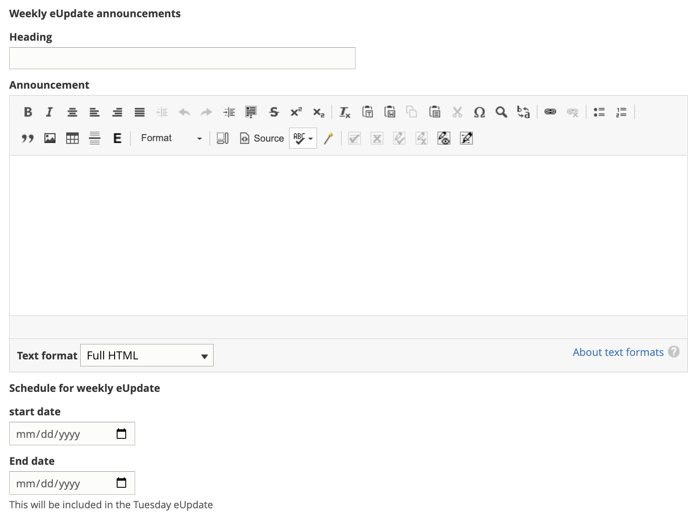Click the start date field

click(x=72, y=434)
